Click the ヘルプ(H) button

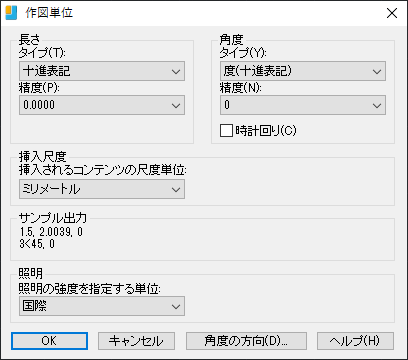click(x=355, y=341)
